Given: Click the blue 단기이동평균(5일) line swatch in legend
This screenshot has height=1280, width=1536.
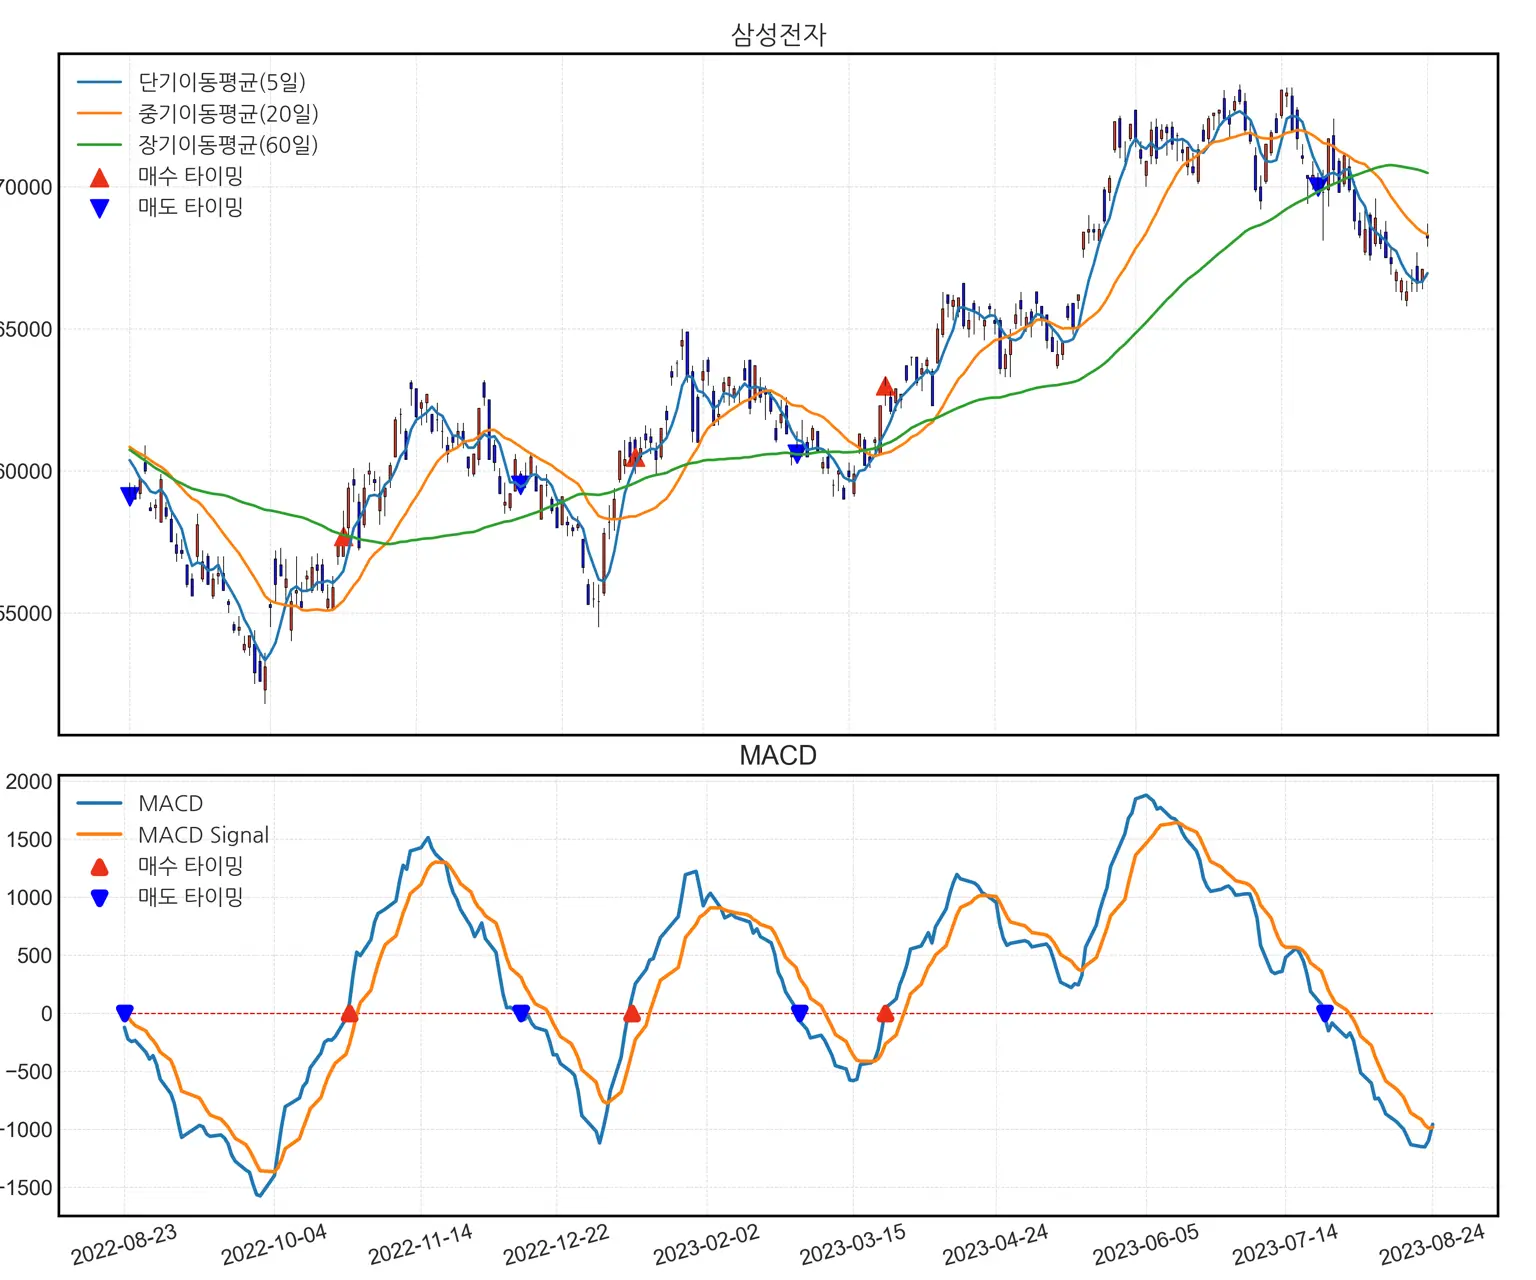Looking at the screenshot, I should pos(99,83).
